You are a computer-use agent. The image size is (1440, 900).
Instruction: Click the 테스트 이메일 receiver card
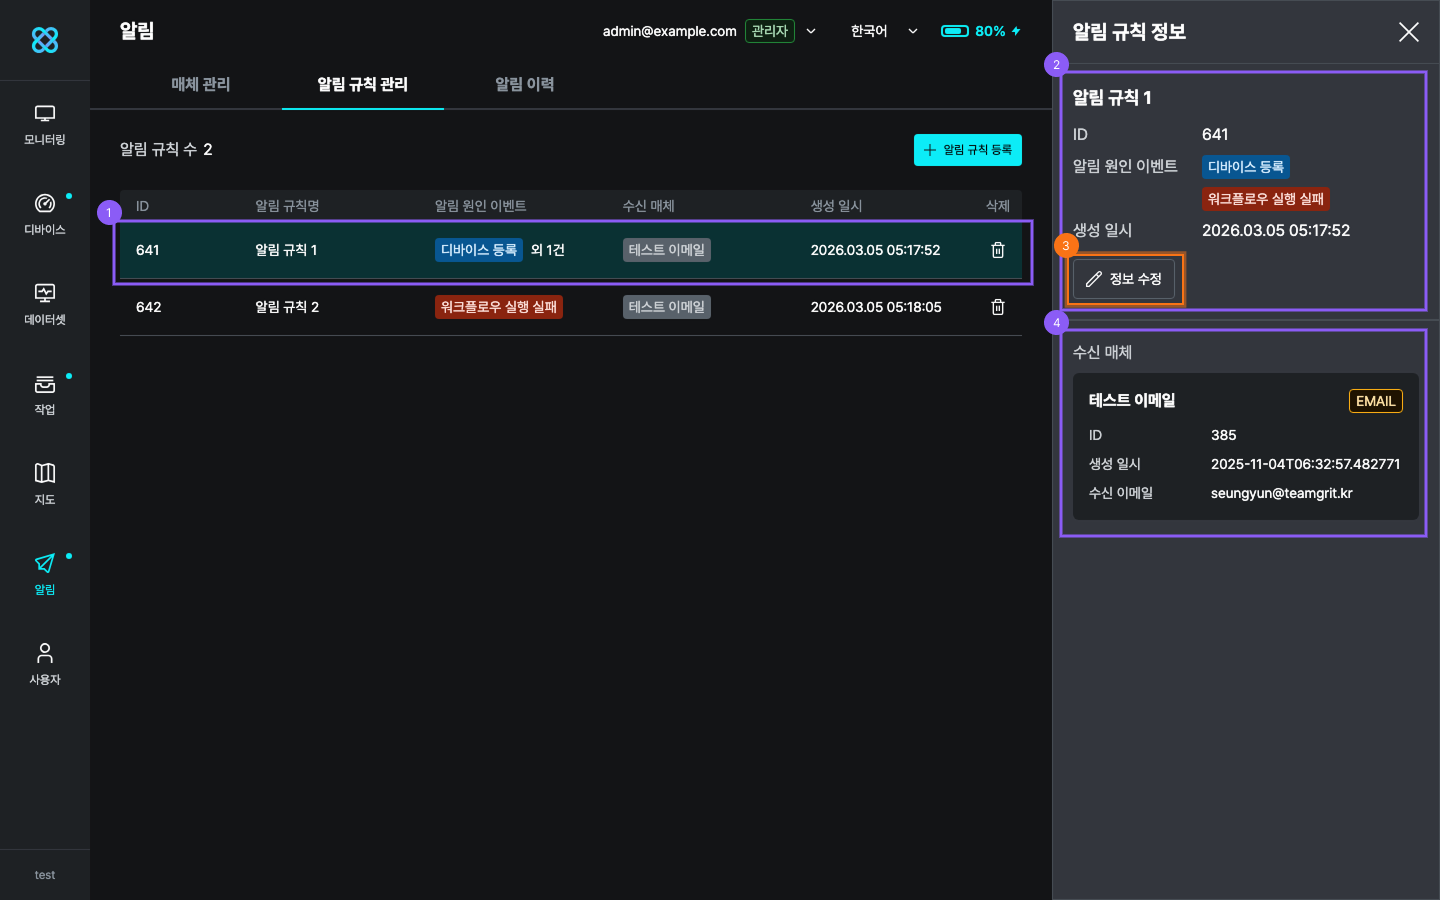tap(1245, 446)
